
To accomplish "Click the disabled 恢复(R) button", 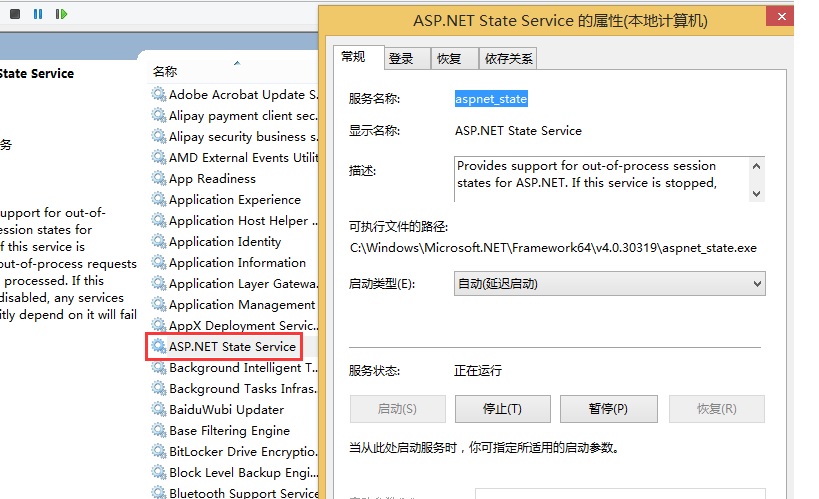I will pos(717,409).
